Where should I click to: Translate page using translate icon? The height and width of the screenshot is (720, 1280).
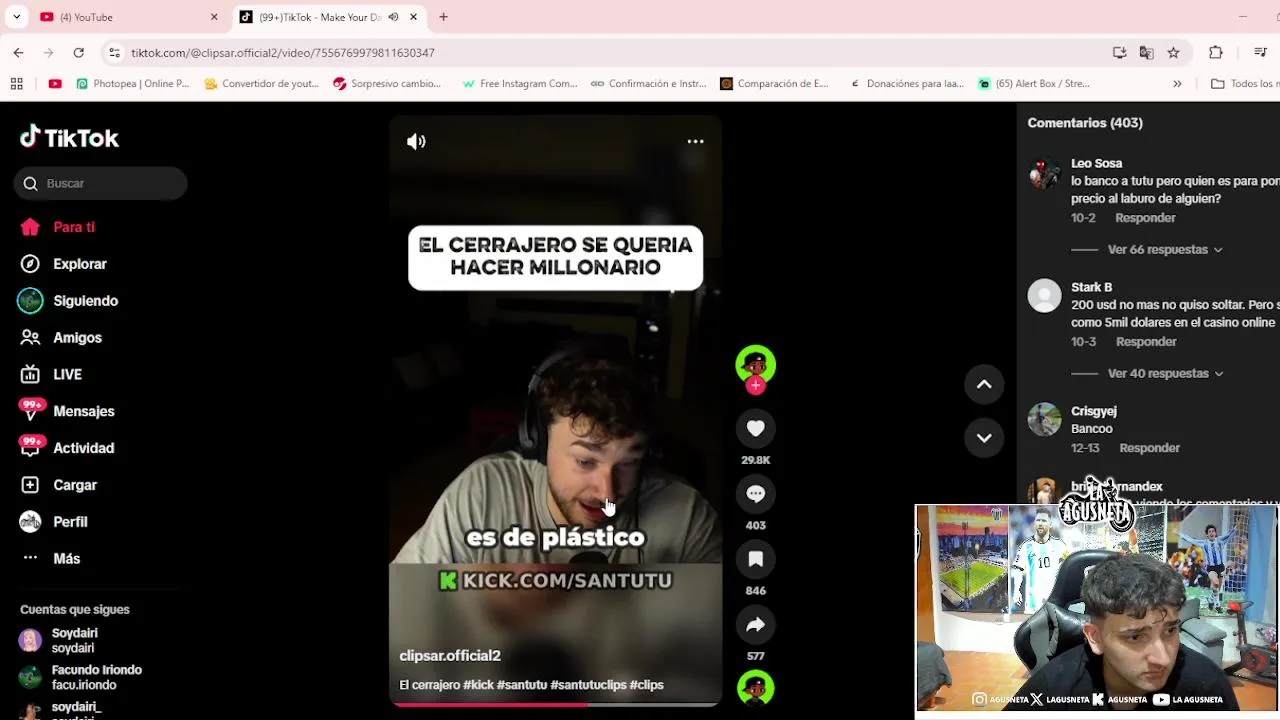(1146, 52)
